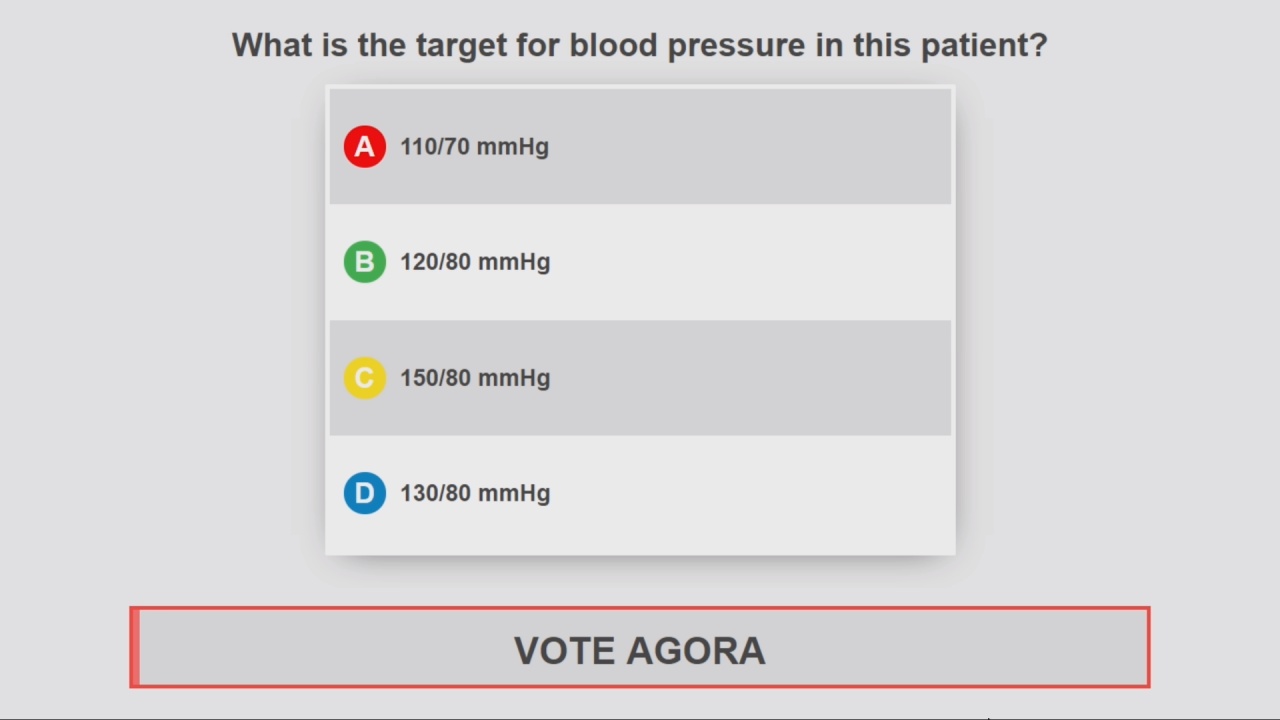Click the yellow C circle icon

[x=365, y=378]
